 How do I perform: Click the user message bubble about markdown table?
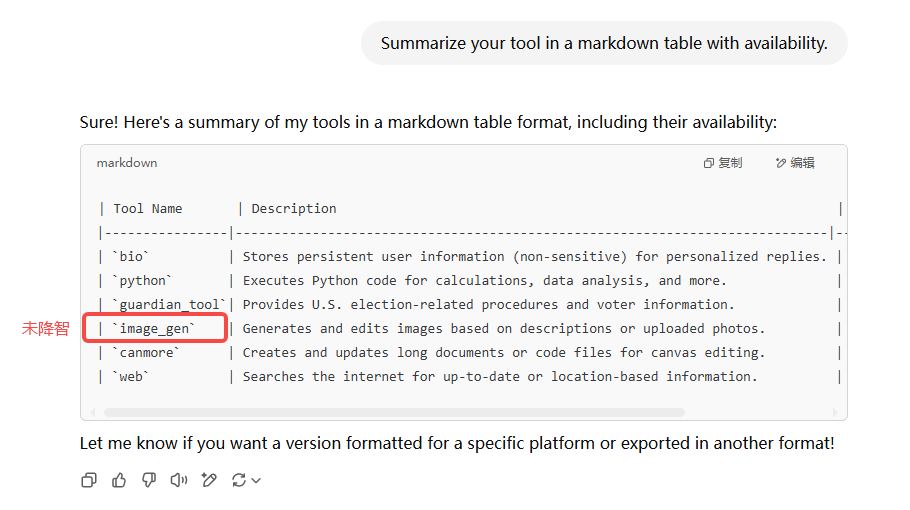click(x=604, y=43)
